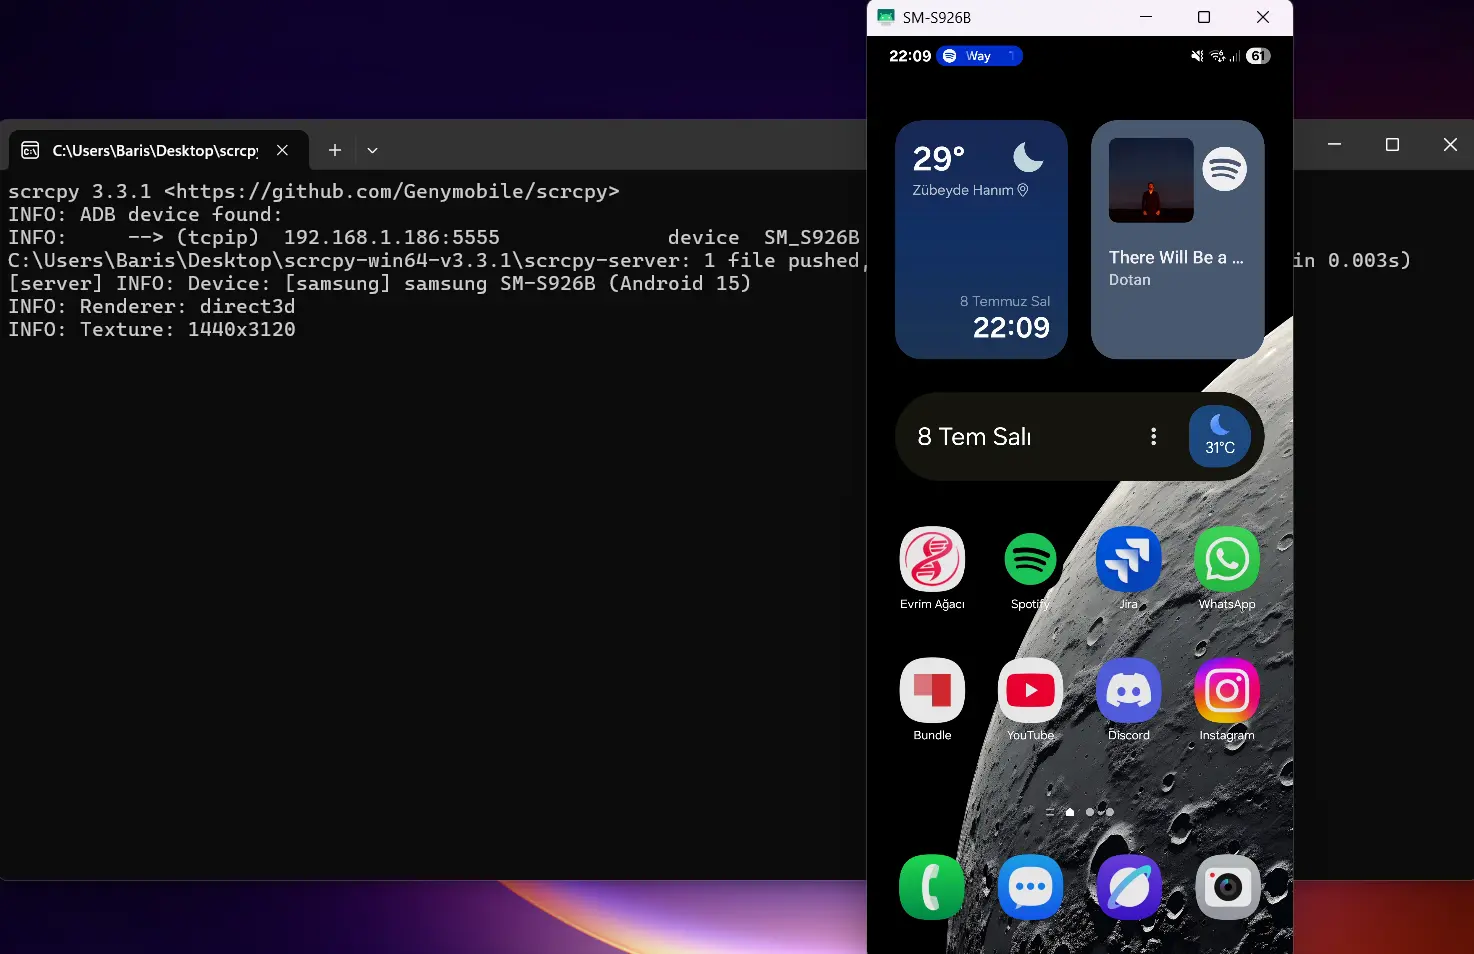Image resolution: width=1474 pixels, height=954 pixels.
Task: Click the 192.168.1.186:5555 address in terminal
Action: click(x=392, y=237)
